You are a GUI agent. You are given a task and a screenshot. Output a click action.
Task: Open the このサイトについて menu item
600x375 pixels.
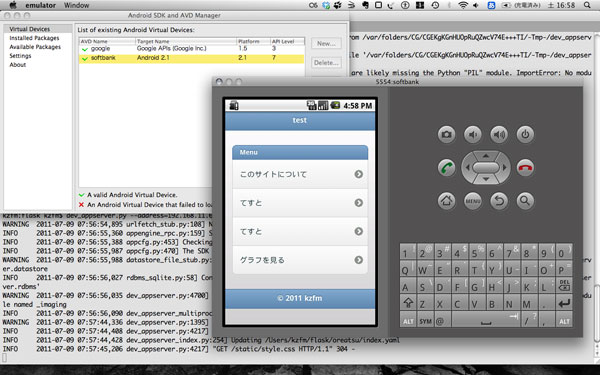(x=300, y=174)
